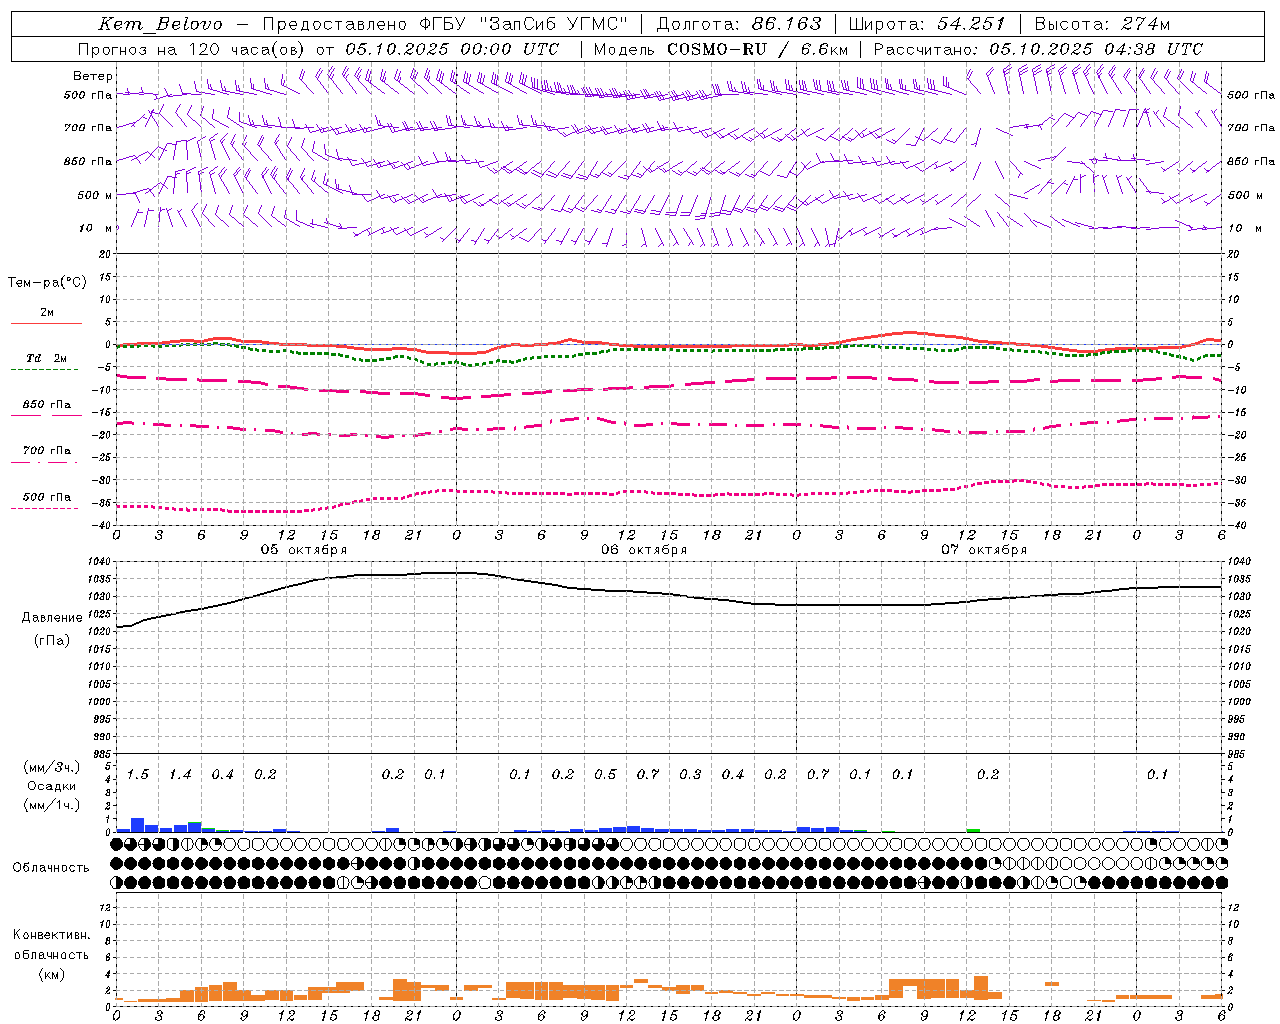
Task: Click the 05 октября date label
Action: tap(304, 550)
